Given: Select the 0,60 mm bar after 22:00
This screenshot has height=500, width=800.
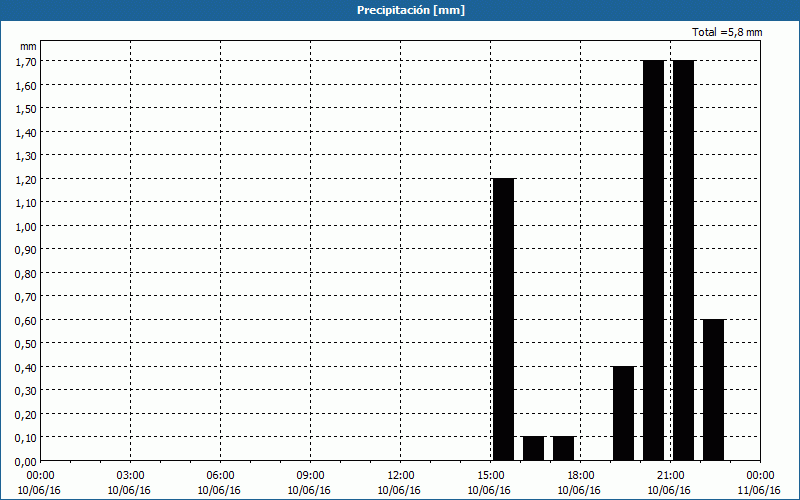Looking at the screenshot, I should [x=713, y=390].
